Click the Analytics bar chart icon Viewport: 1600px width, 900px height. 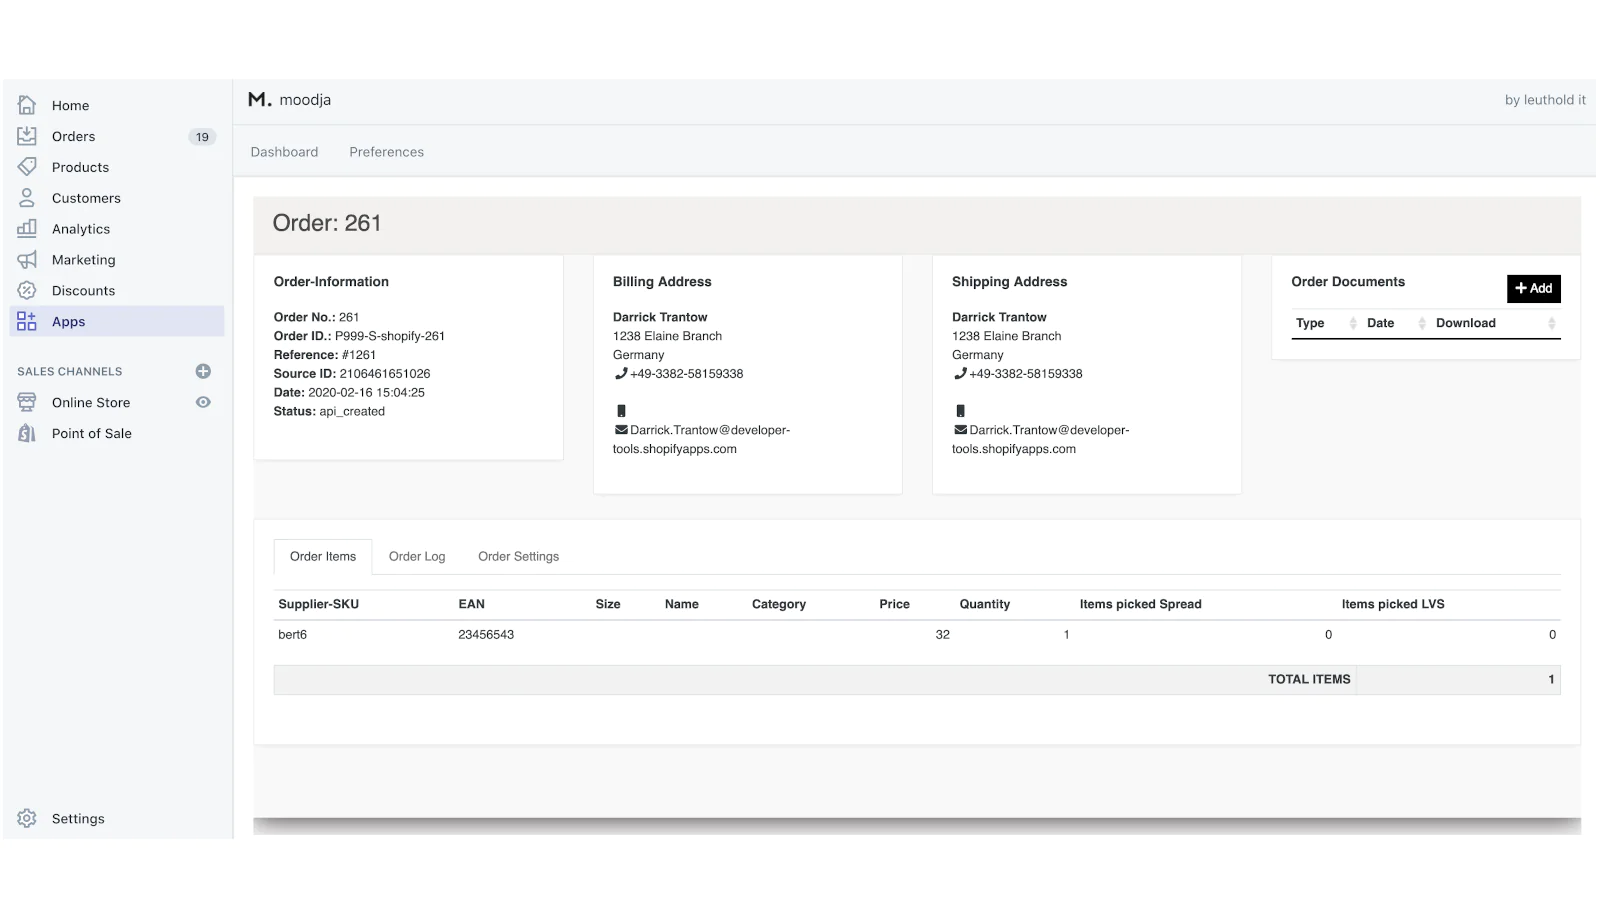(27, 229)
